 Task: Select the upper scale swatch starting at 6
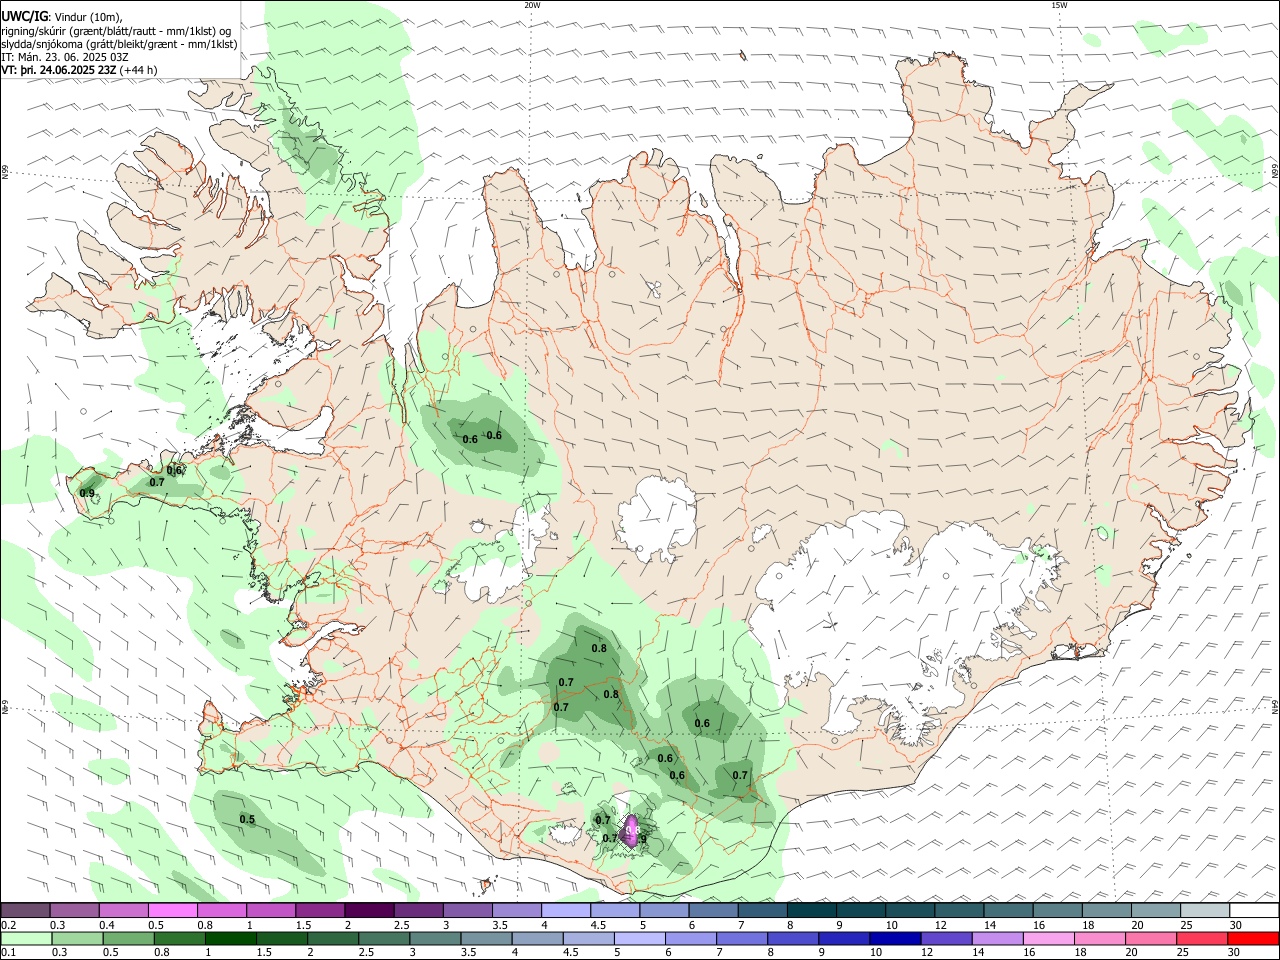[714, 911]
